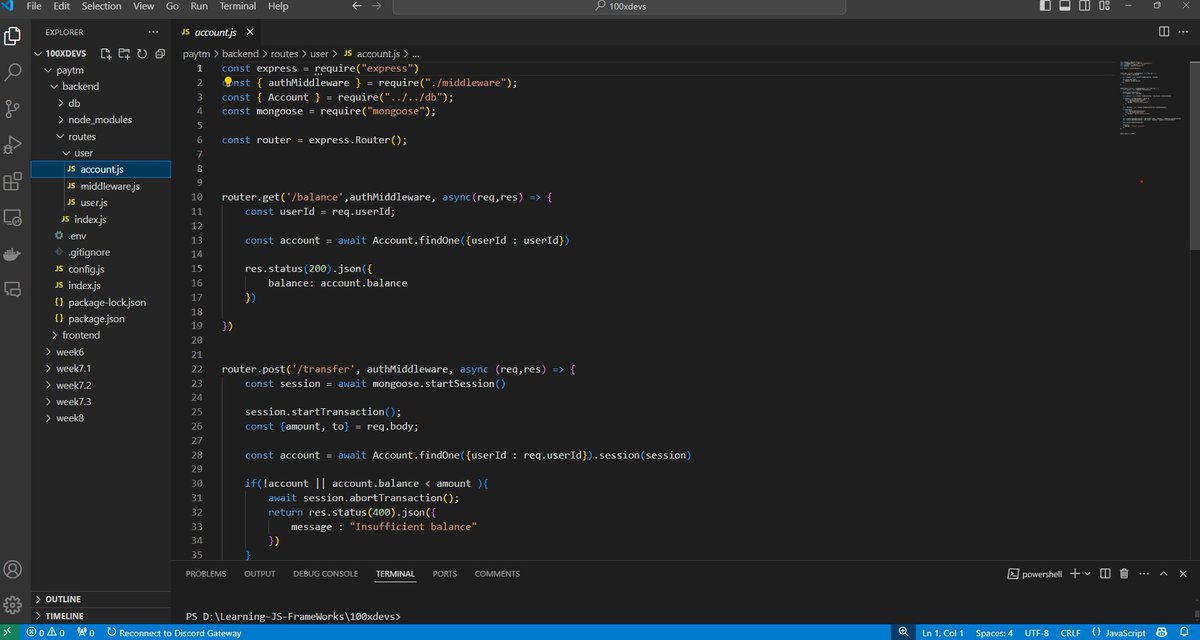This screenshot has height=640, width=1200.
Task: Open Explorer views and more actions menu
Action: pos(152,32)
